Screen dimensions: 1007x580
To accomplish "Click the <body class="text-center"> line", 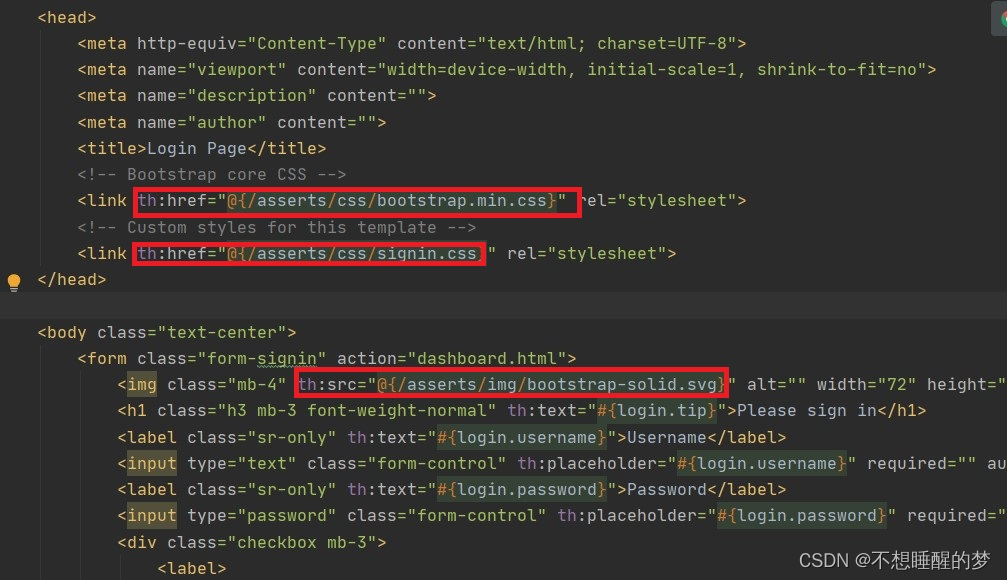I will click(x=167, y=333).
